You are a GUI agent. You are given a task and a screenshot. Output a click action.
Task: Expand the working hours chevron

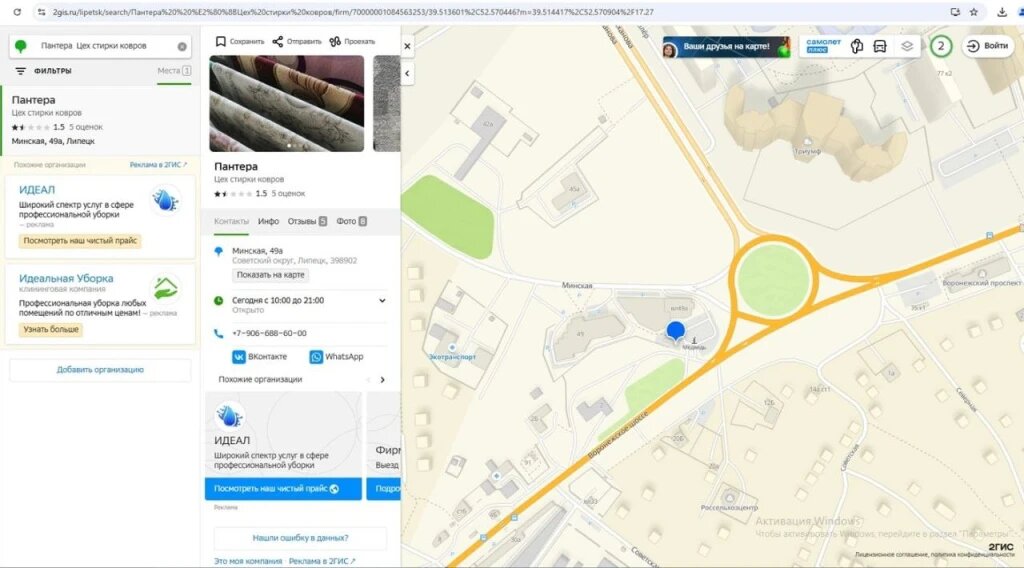tap(382, 301)
